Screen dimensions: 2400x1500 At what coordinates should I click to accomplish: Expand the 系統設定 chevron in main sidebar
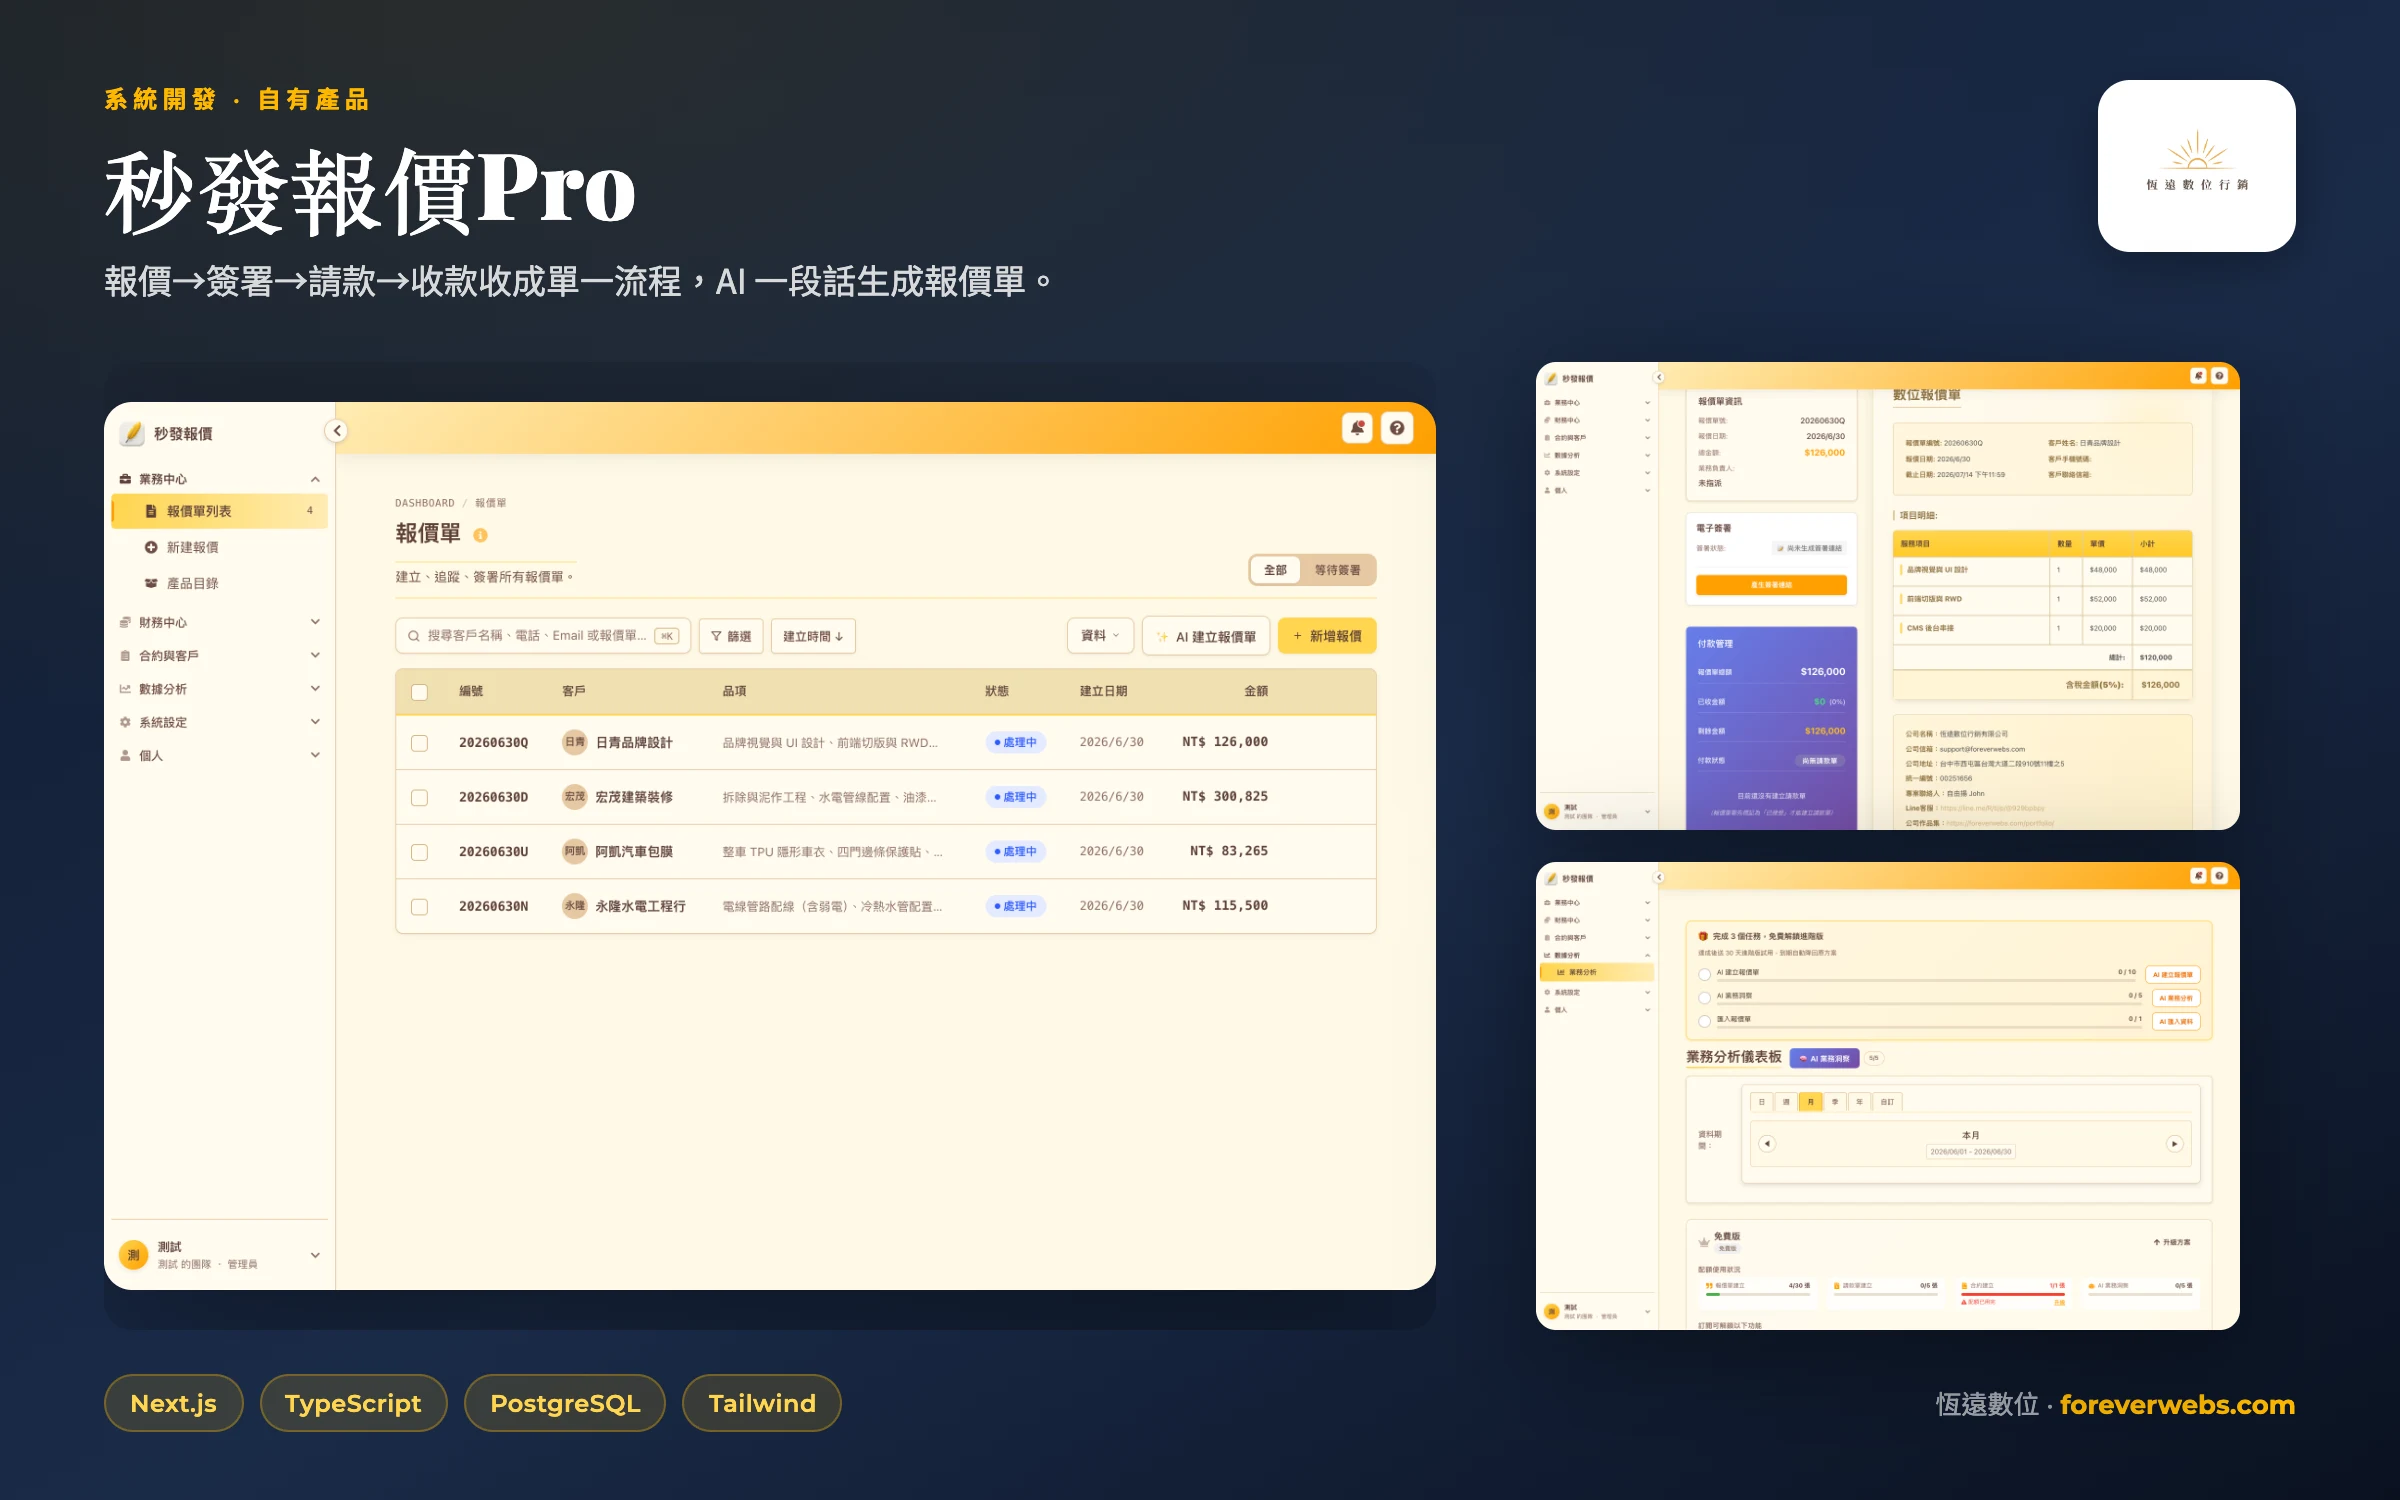(315, 721)
